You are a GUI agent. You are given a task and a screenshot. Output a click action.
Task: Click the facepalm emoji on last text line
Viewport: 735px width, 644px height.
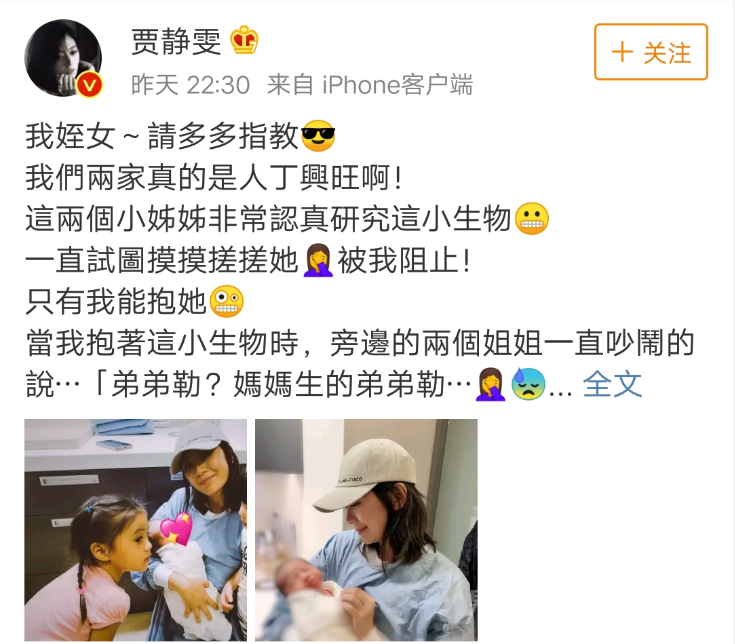(490, 384)
